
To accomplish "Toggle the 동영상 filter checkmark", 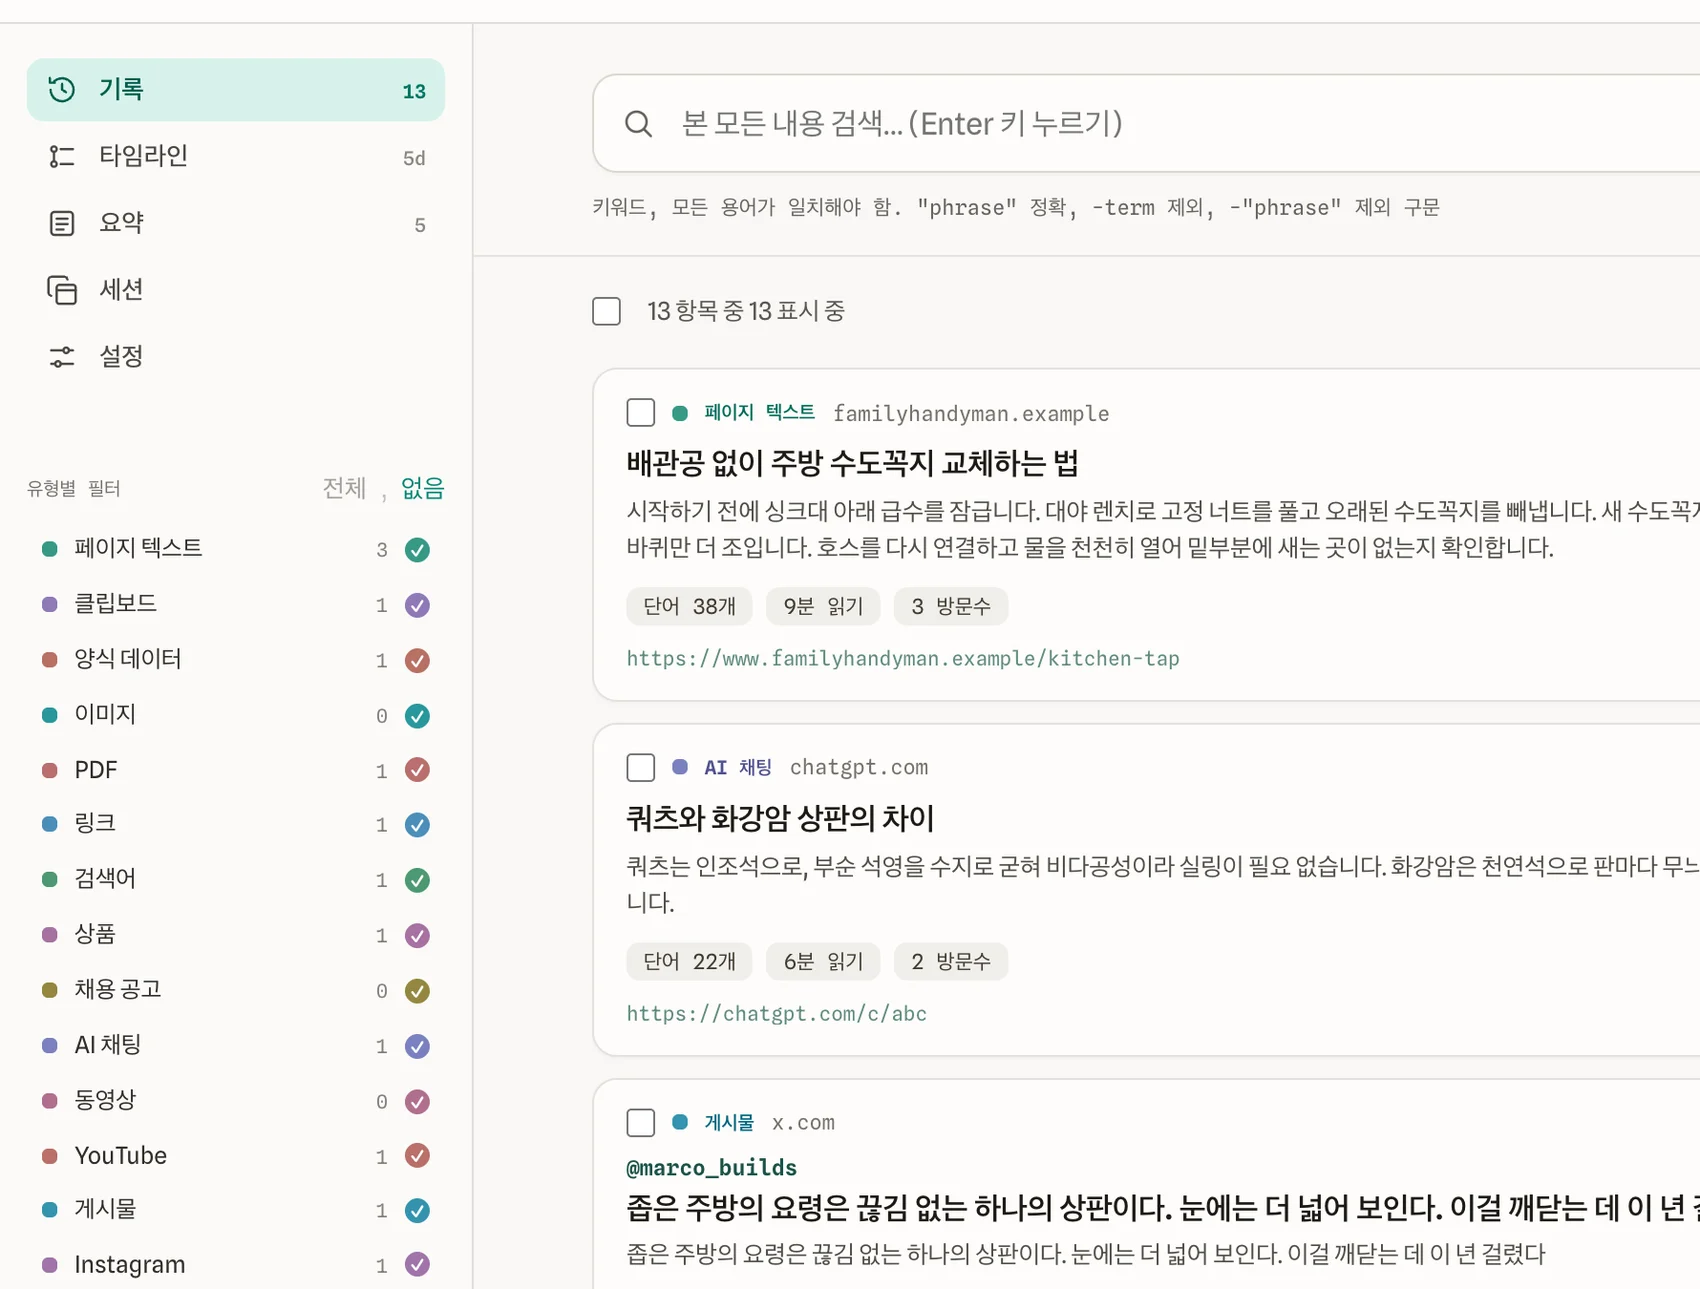I will click(417, 1102).
